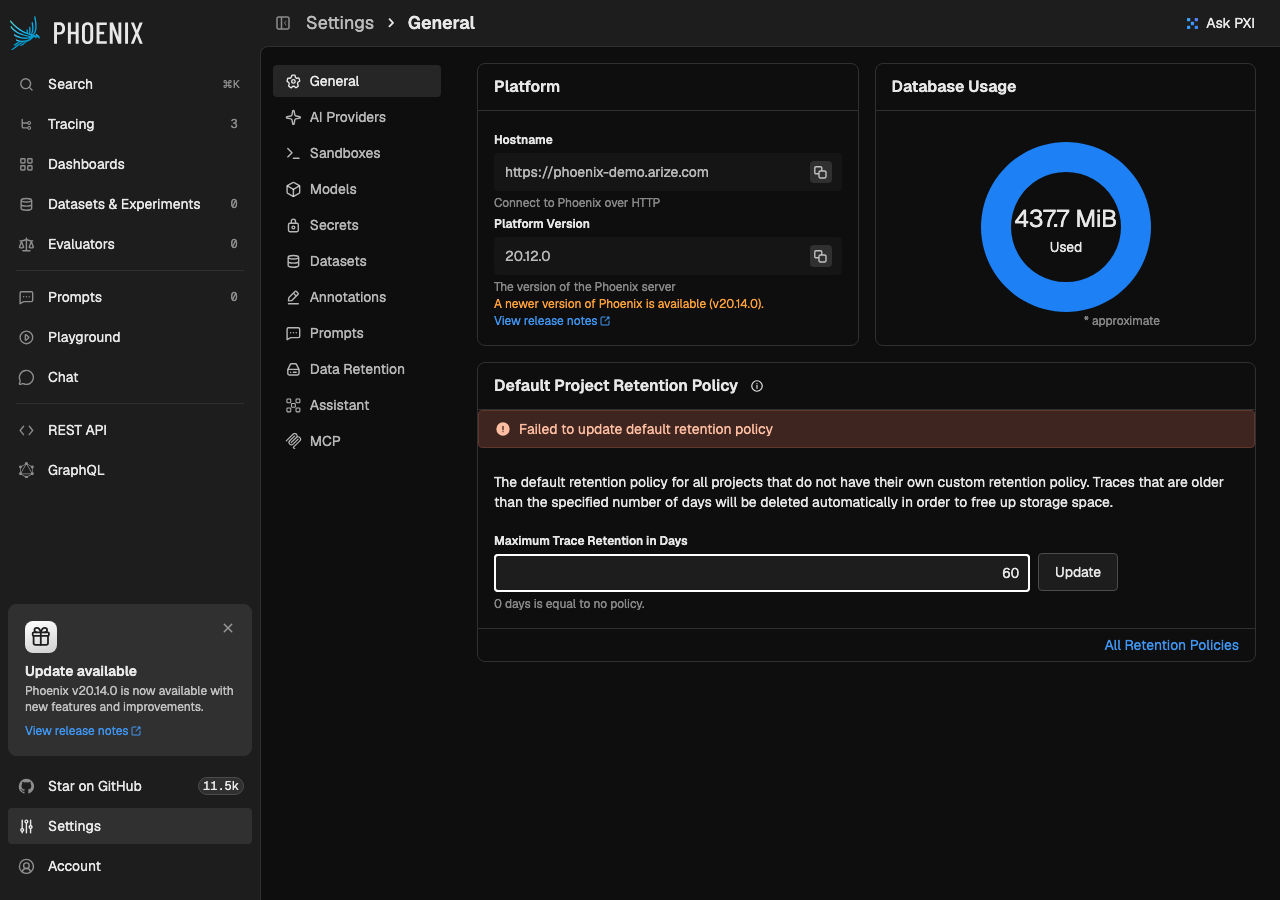Click the Secrets lock icon
The image size is (1280, 900).
[293, 225]
